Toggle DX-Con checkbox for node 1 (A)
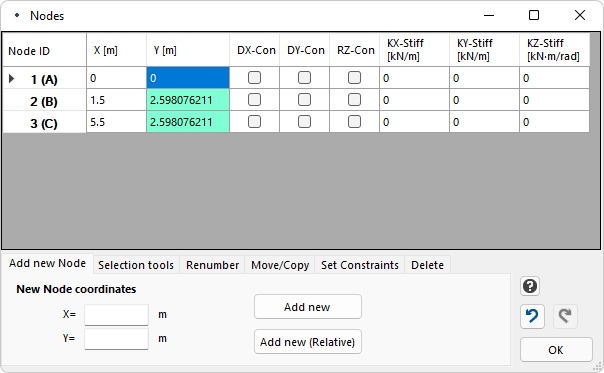604x373 pixels. click(254, 78)
